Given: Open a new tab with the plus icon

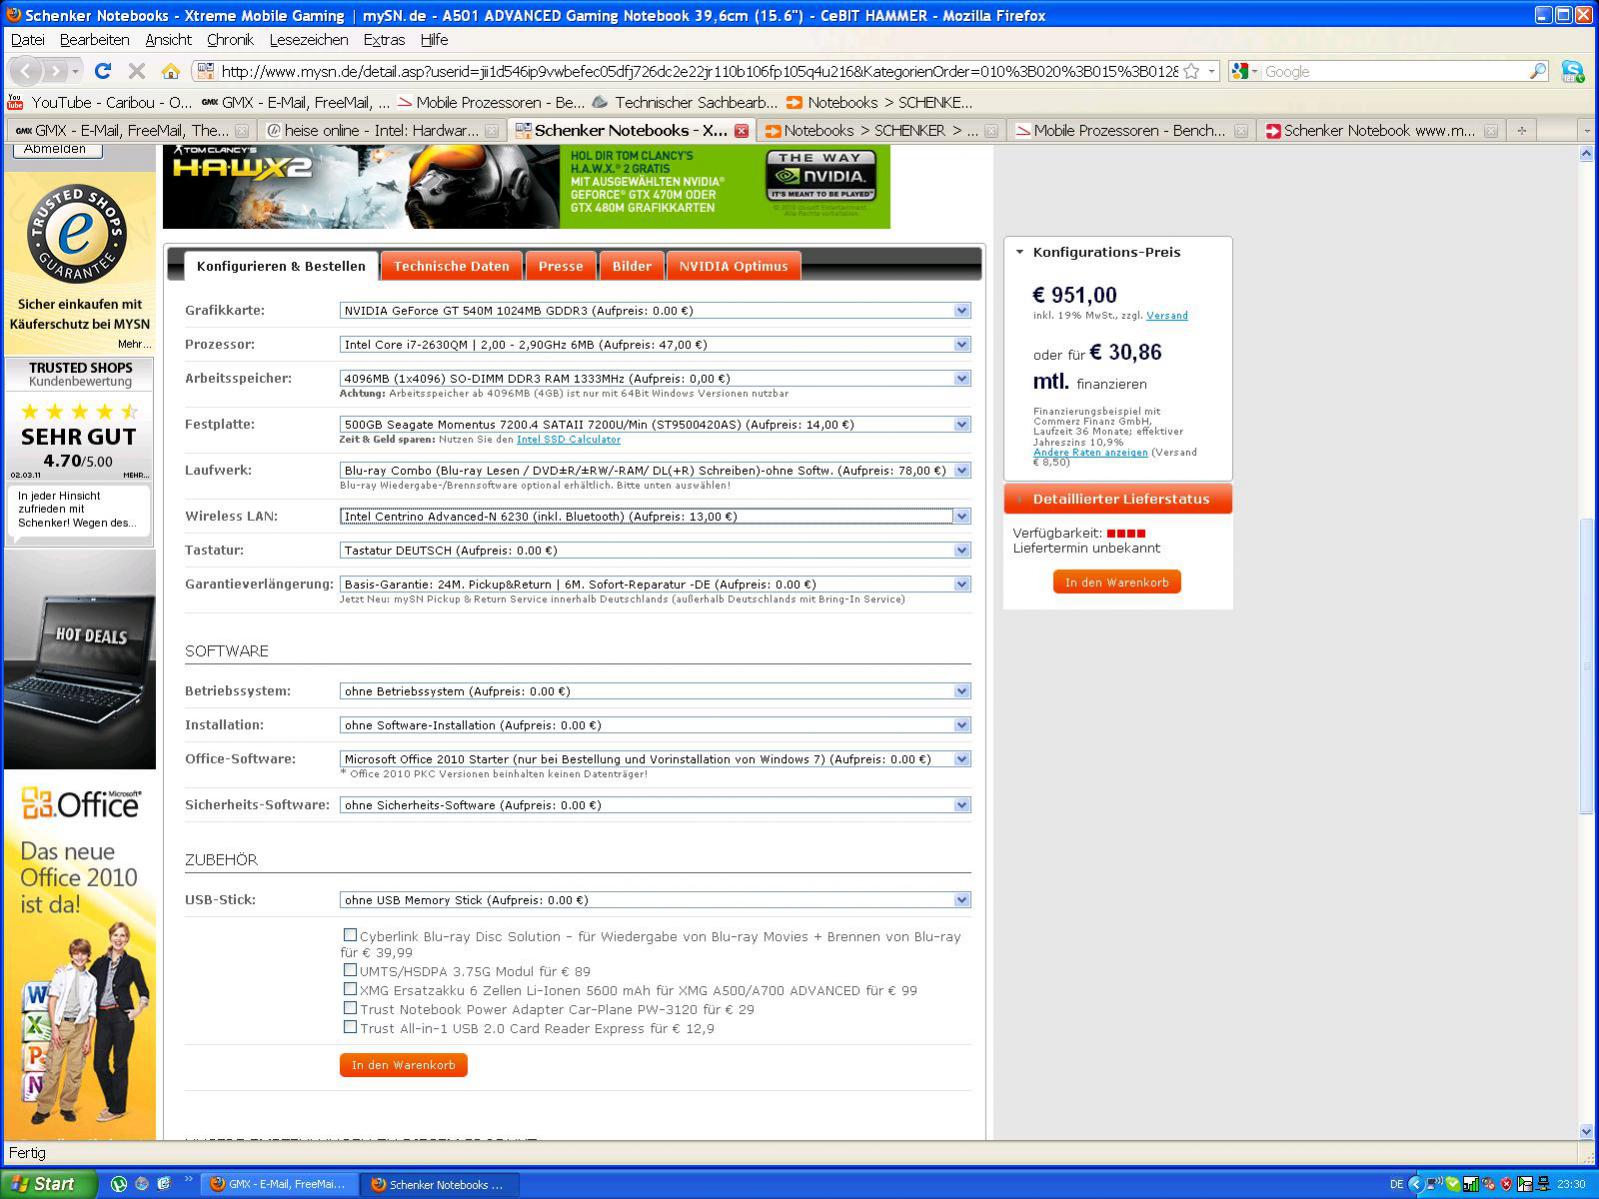Looking at the screenshot, I should [x=1522, y=130].
